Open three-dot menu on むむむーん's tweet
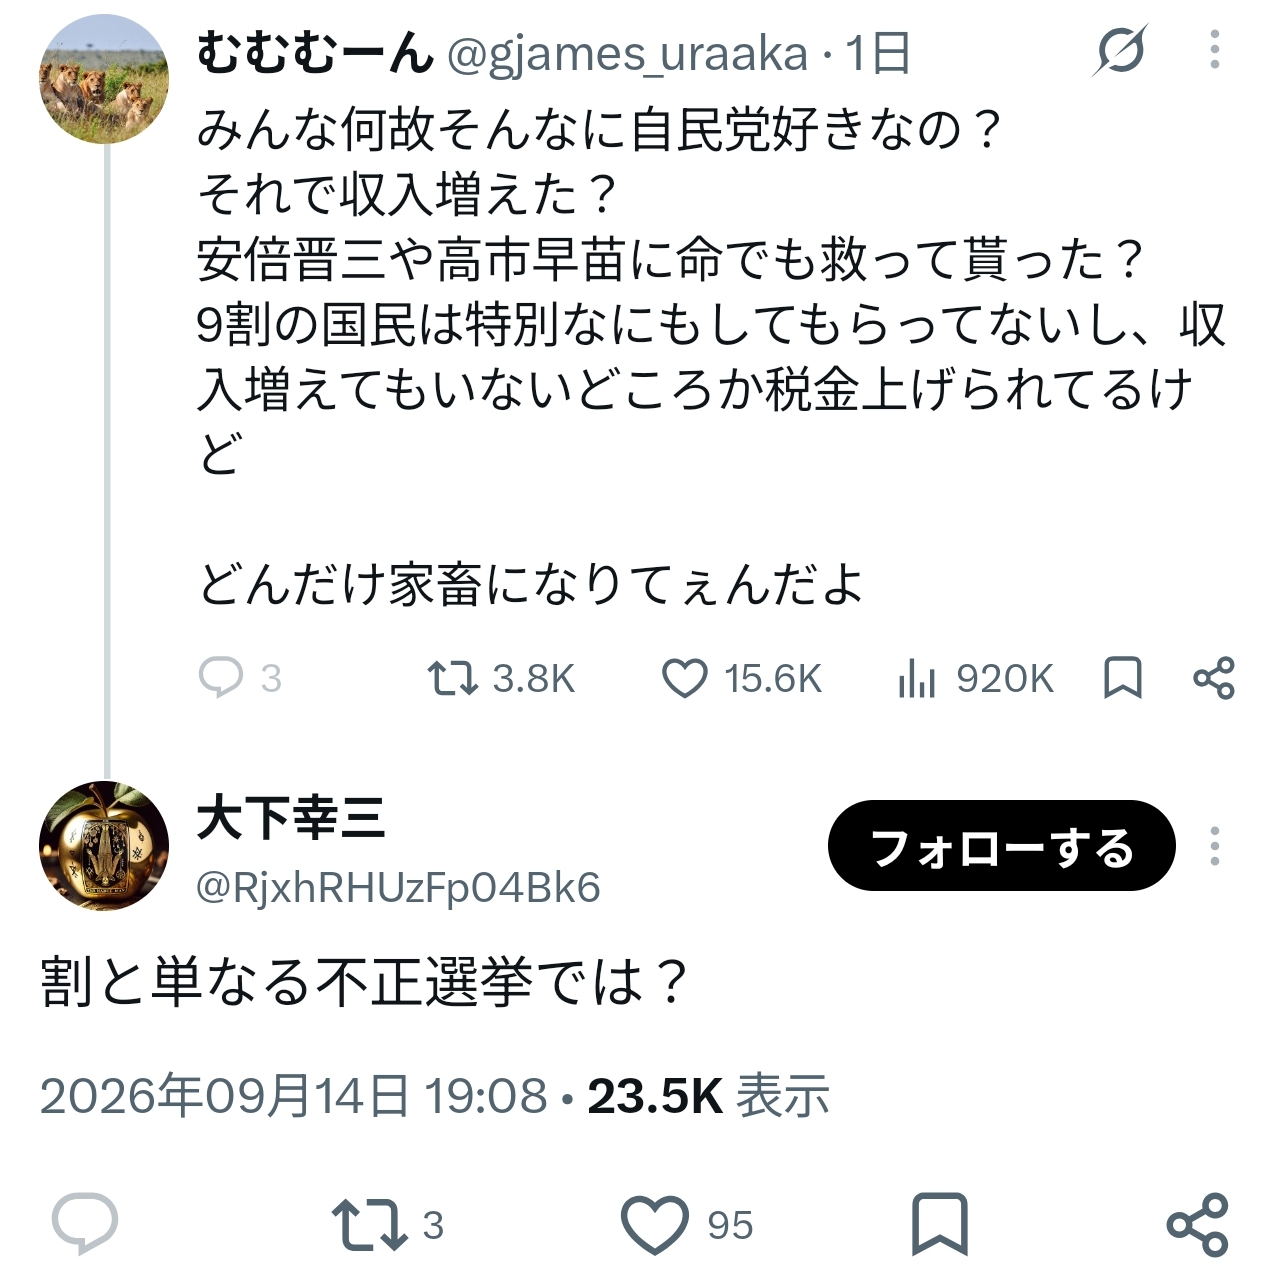 click(1214, 50)
